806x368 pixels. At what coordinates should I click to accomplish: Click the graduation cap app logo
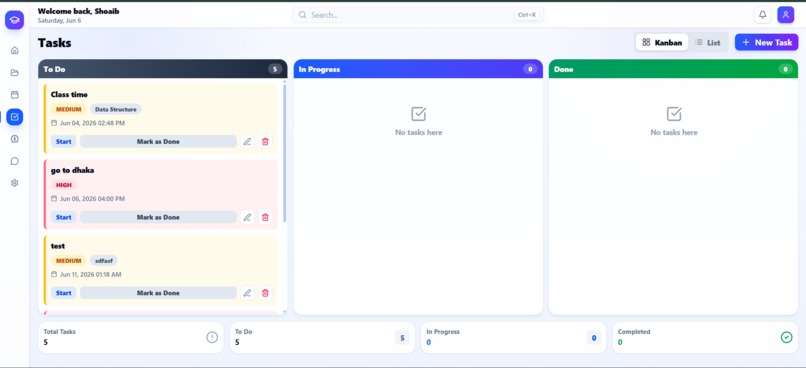[14, 20]
